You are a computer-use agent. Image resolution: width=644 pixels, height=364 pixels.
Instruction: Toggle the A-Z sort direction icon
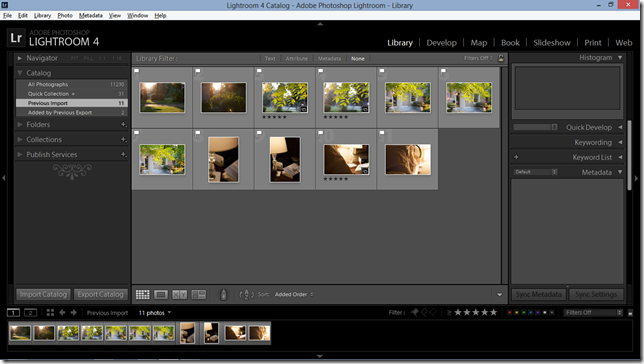click(246, 295)
